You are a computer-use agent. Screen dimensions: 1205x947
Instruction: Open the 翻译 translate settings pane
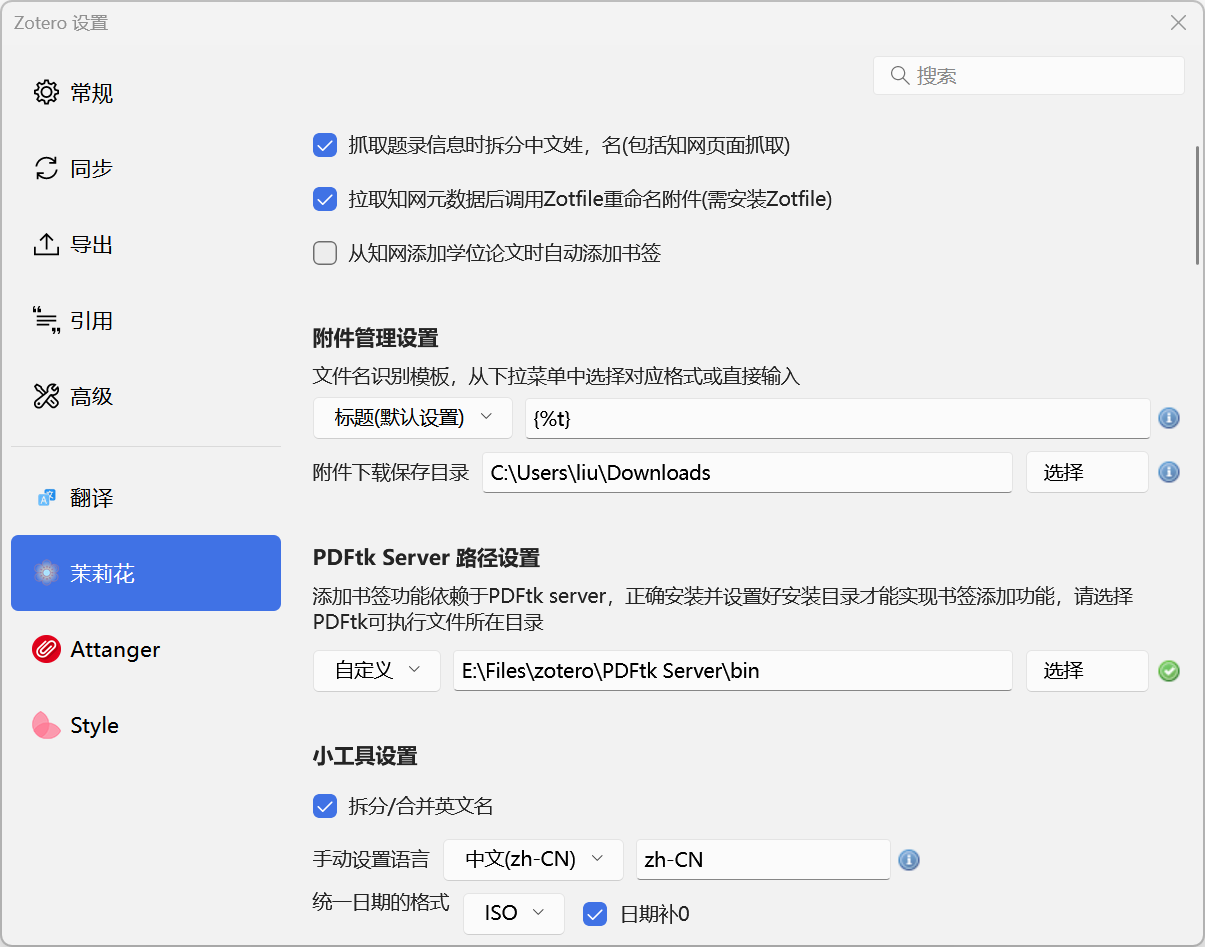(x=146, y=497)
